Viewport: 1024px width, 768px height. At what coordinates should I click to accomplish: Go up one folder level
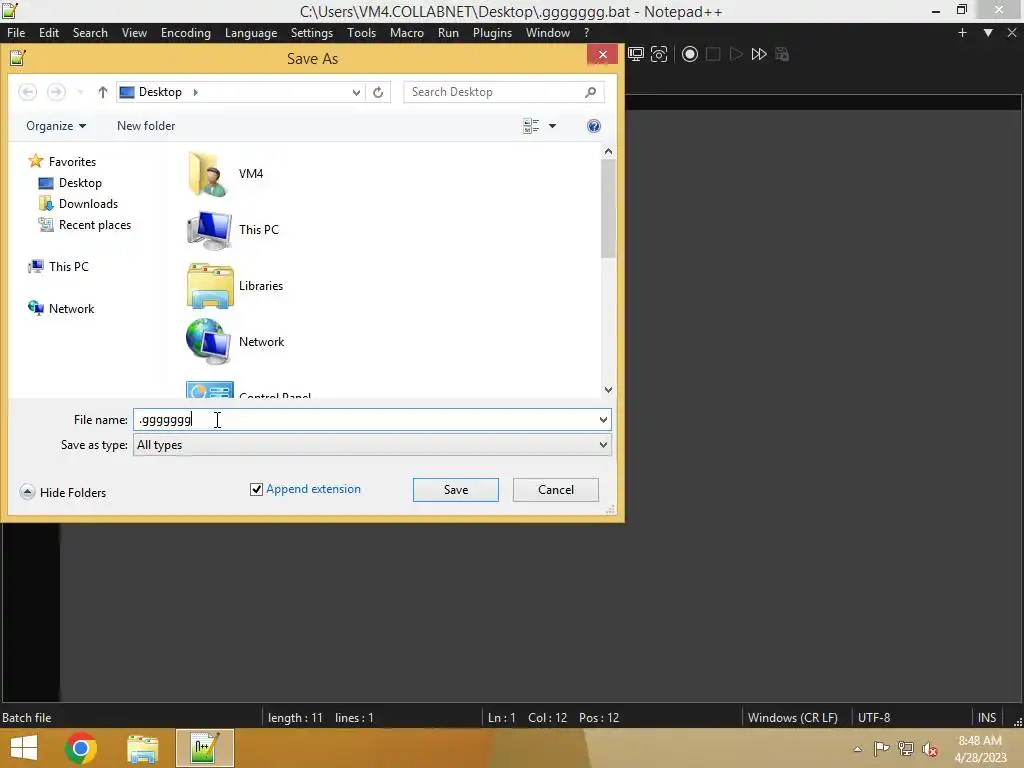point(103,92)
